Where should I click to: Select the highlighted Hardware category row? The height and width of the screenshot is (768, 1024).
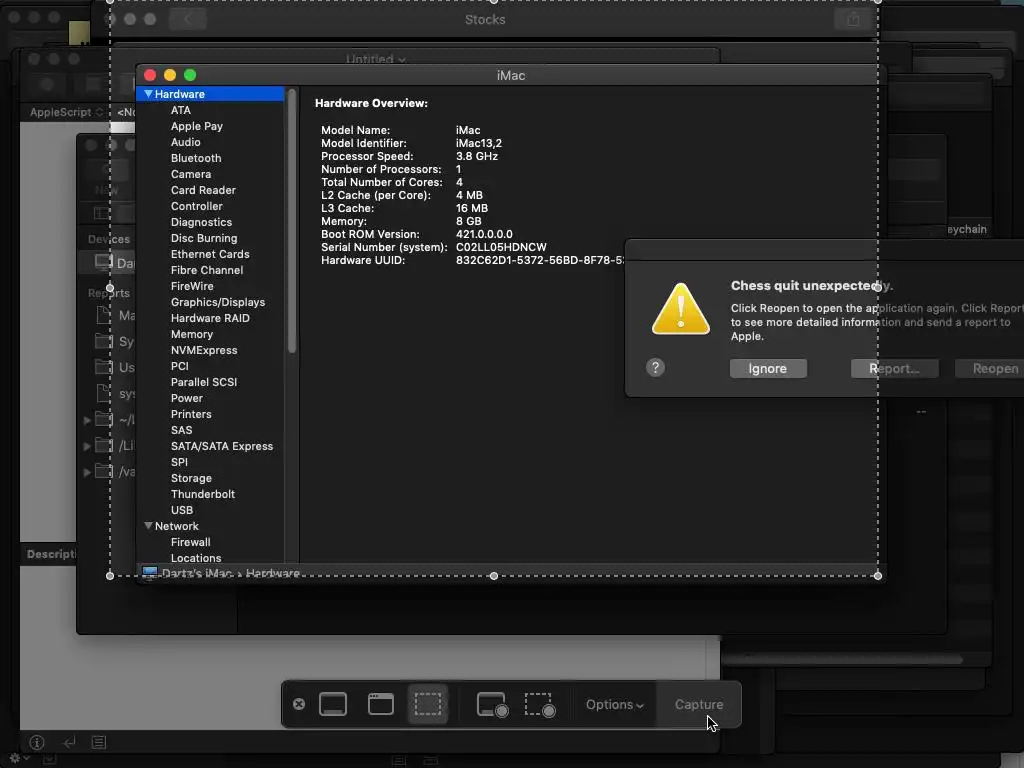pyautogui.click(x=210, y=94)
